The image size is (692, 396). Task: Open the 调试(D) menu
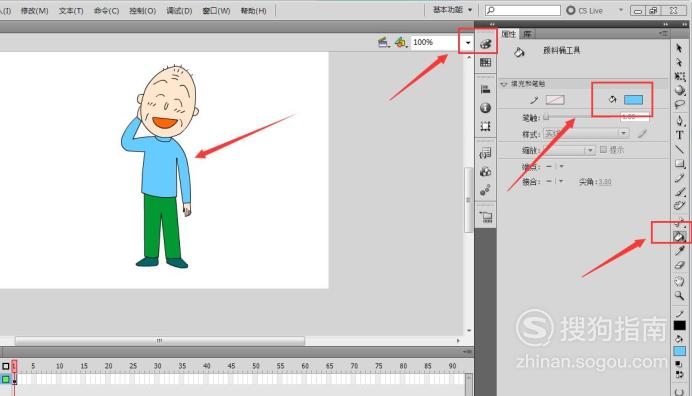click(x=179, y=11)
